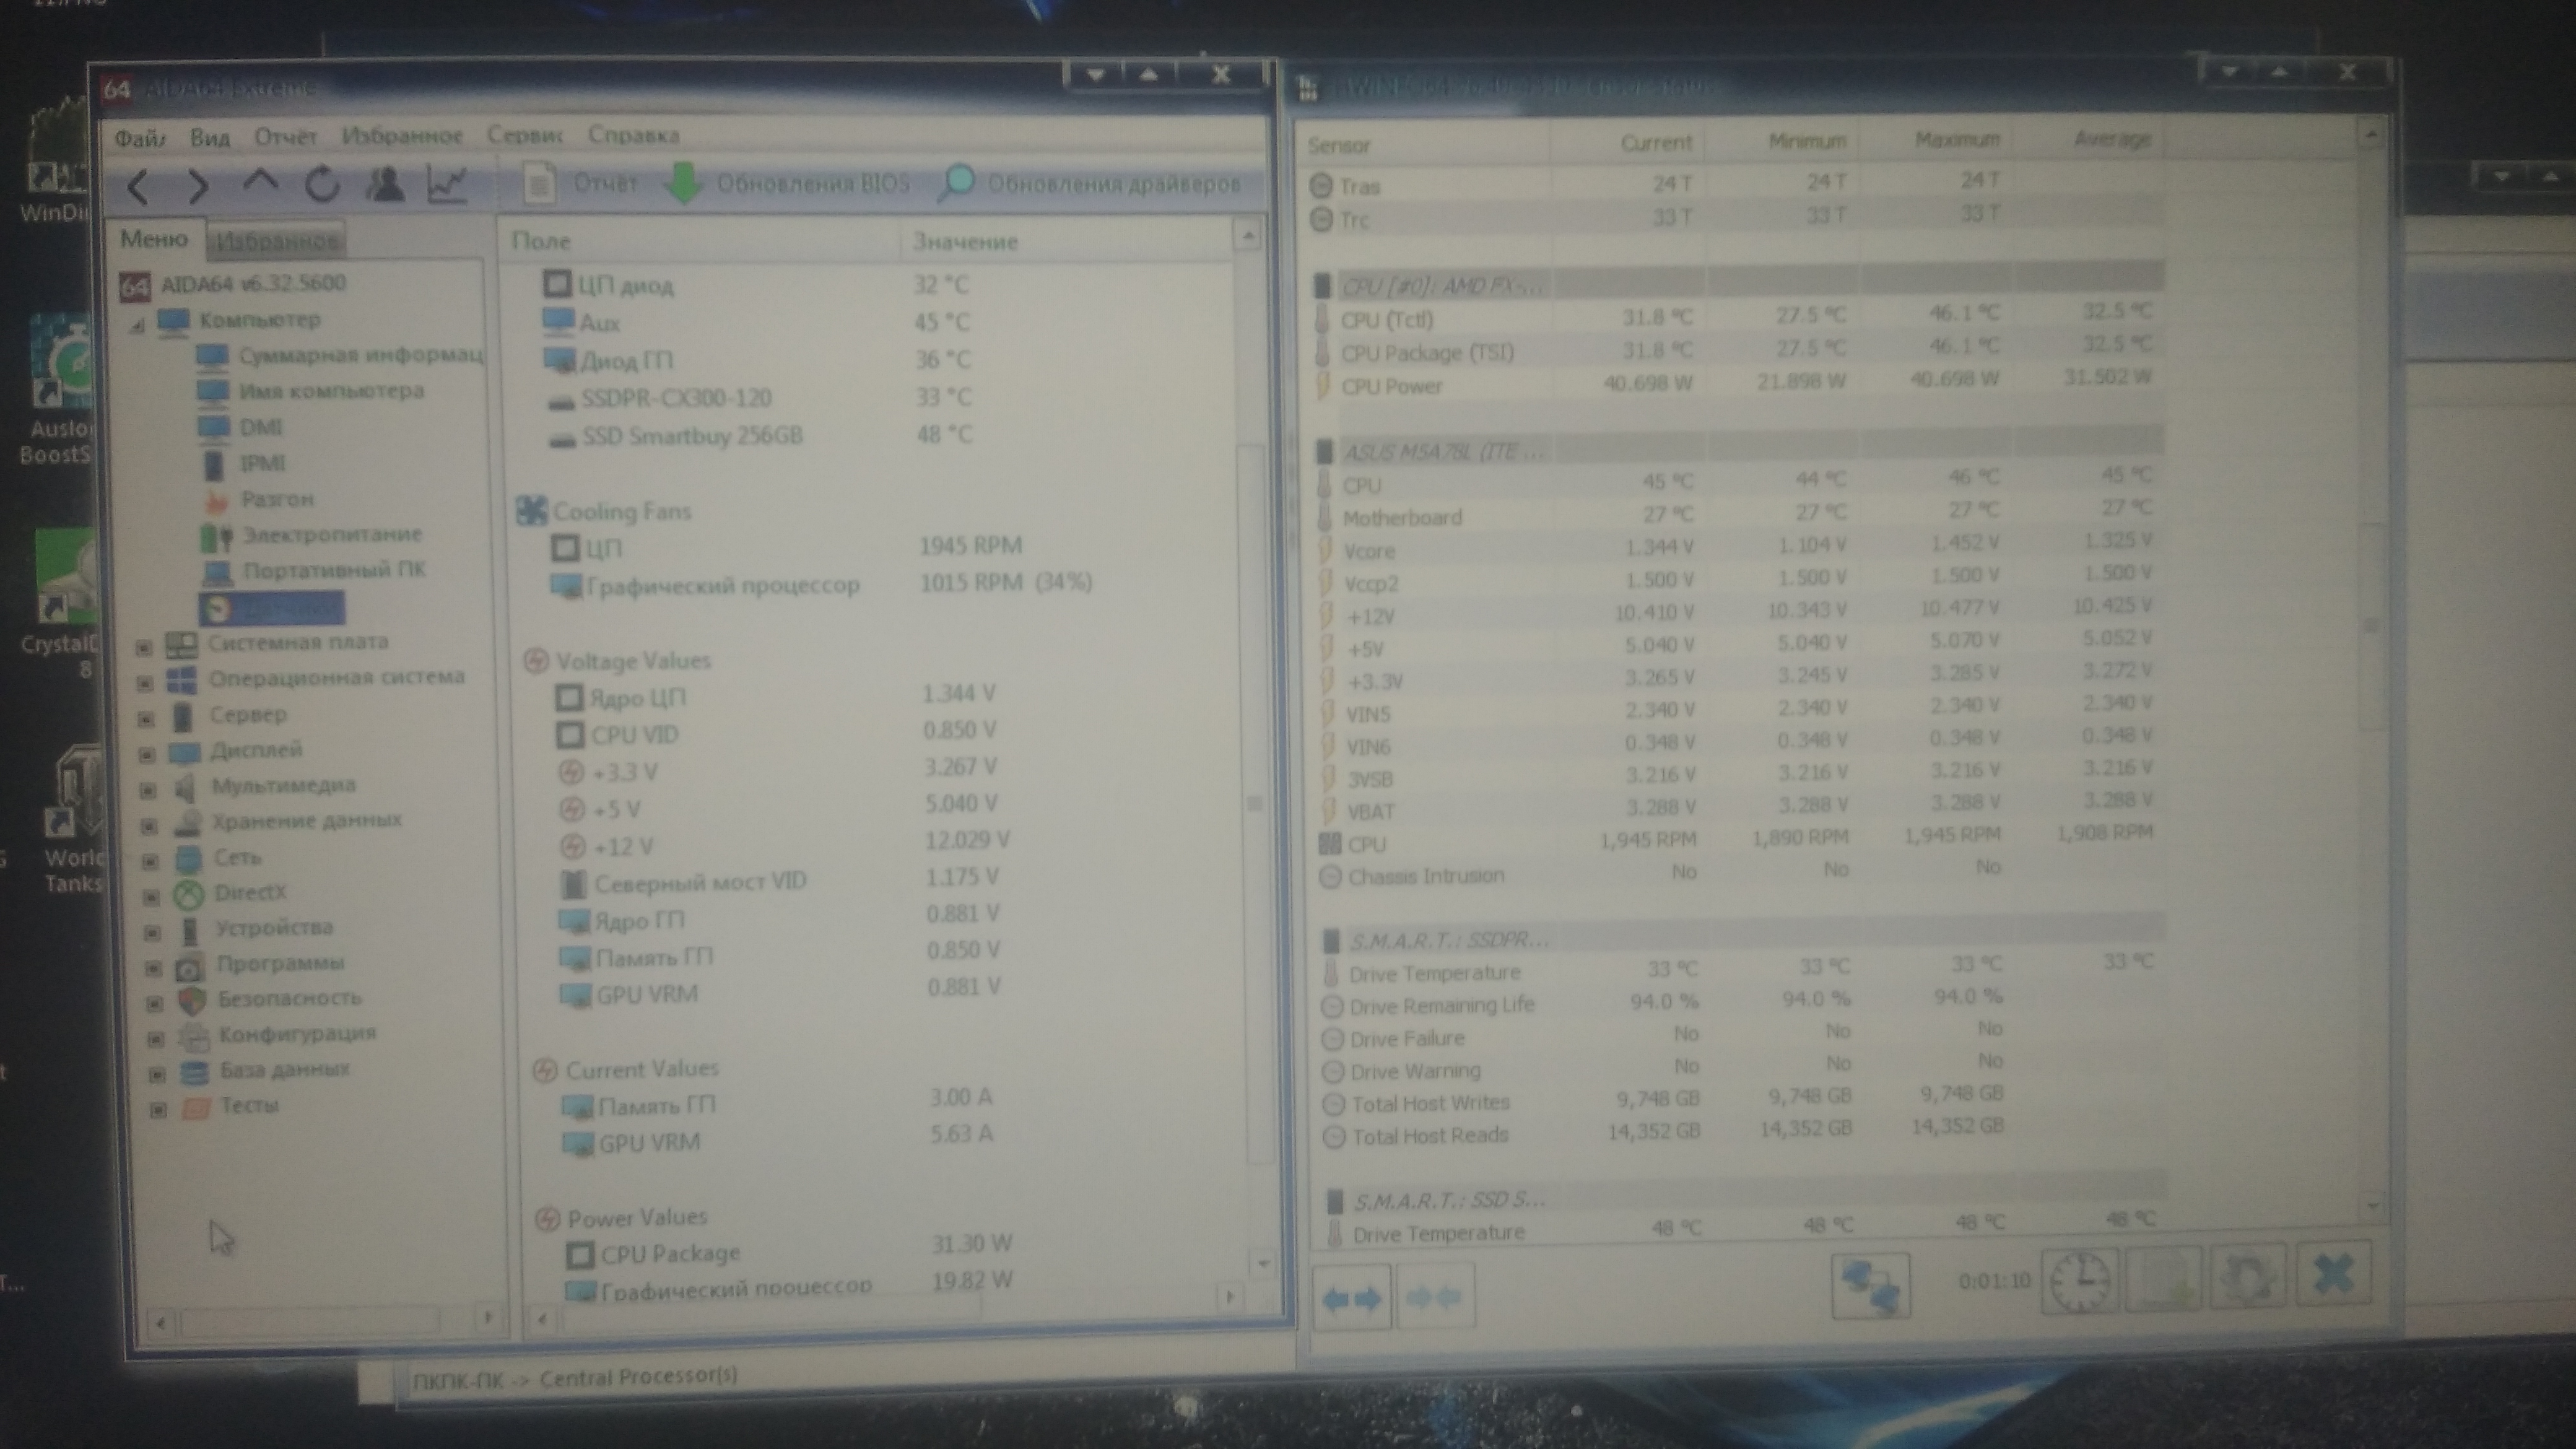Expand the Тесты tree node
This screenshot has width=2576, height=1449.
158,1109
